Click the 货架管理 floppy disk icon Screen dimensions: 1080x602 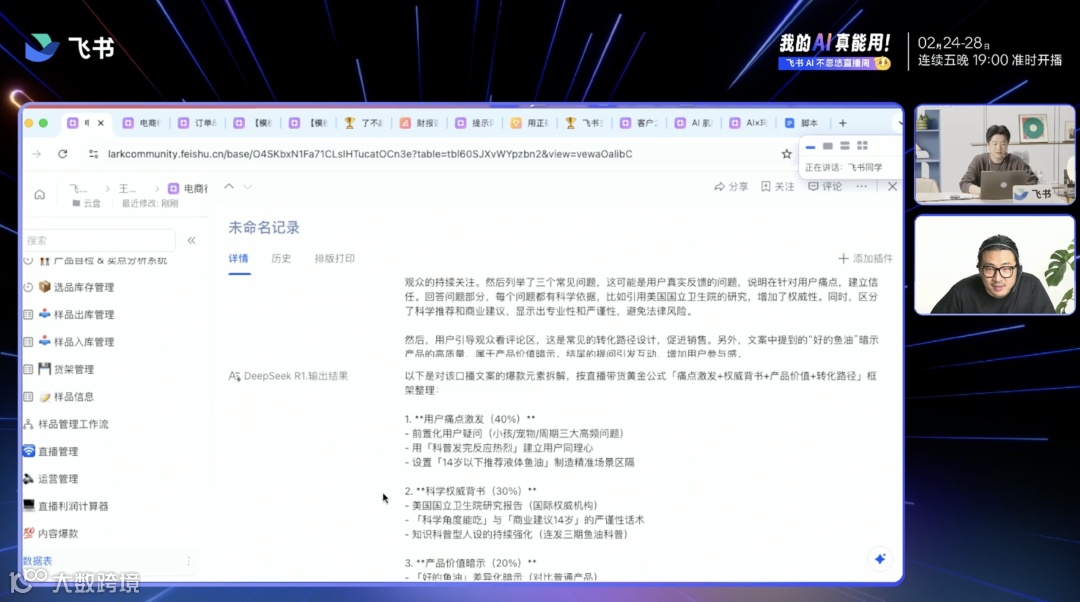click(45, 369)
